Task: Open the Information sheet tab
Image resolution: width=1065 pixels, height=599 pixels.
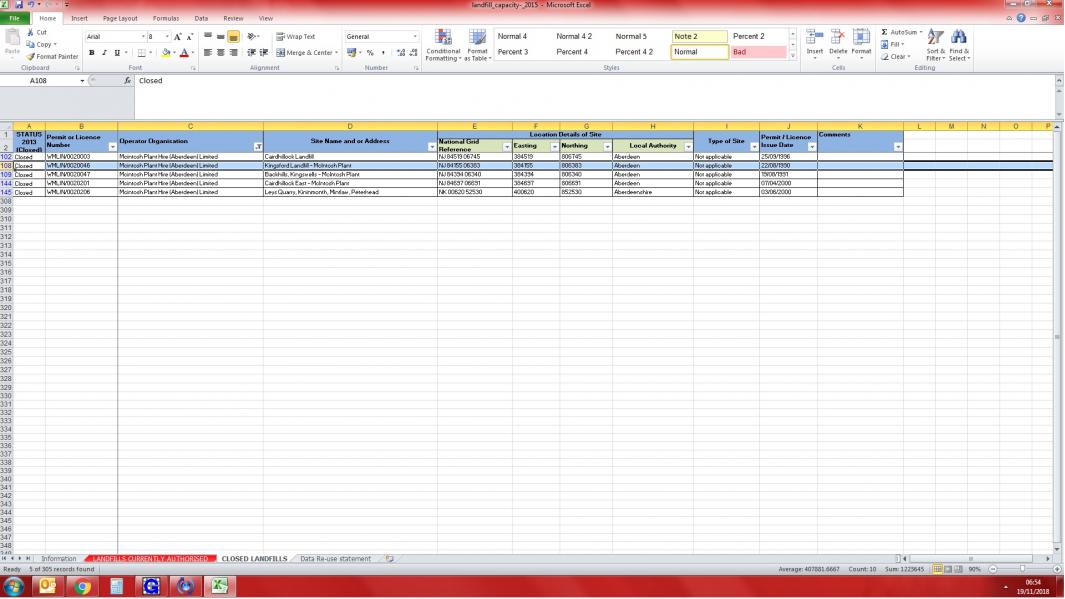Action: 59,559
